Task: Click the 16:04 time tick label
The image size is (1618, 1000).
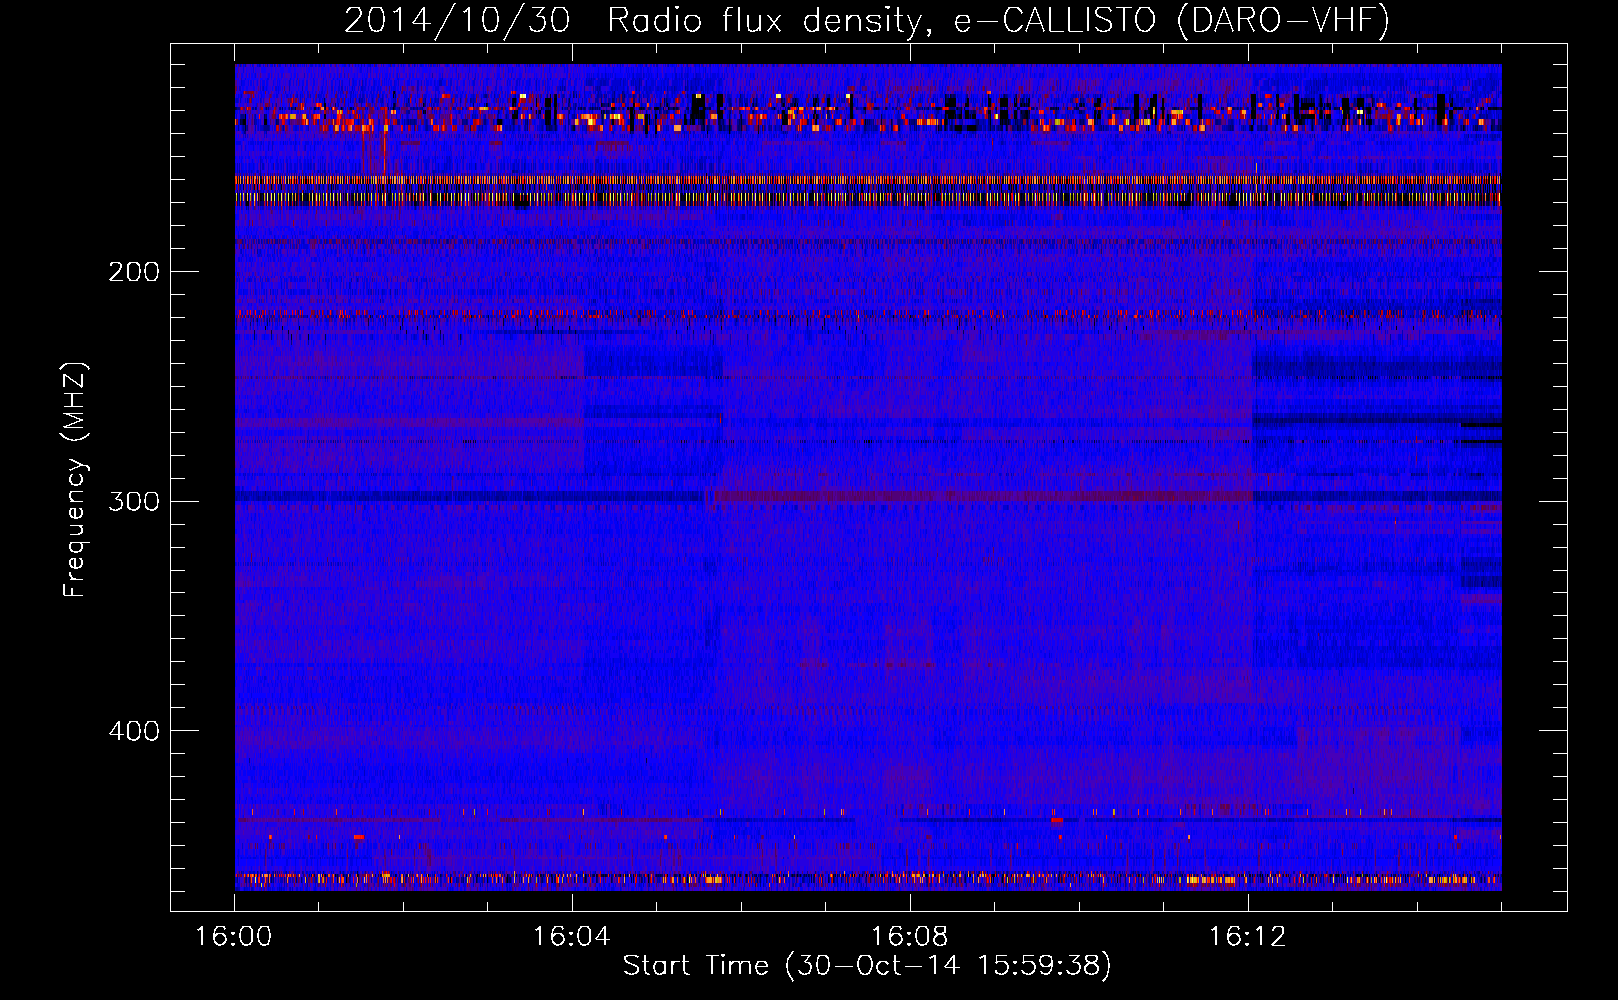Action: click(x=571, y=937)
